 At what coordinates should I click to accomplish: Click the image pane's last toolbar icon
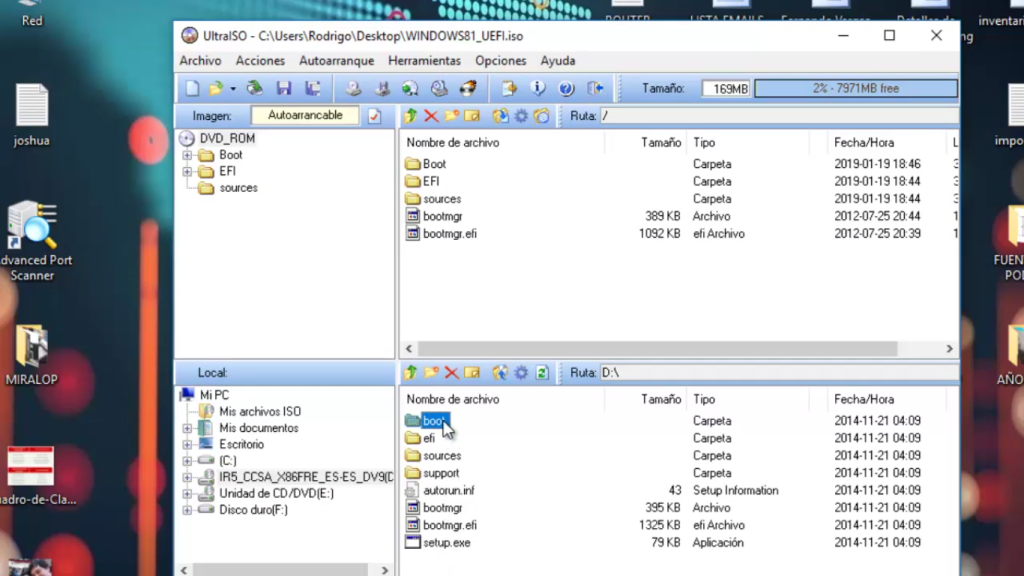point(542,116)
